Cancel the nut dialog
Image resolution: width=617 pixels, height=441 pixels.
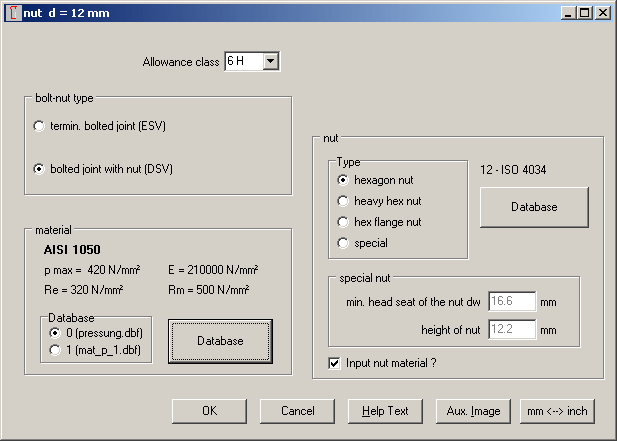tap(297, 411)
